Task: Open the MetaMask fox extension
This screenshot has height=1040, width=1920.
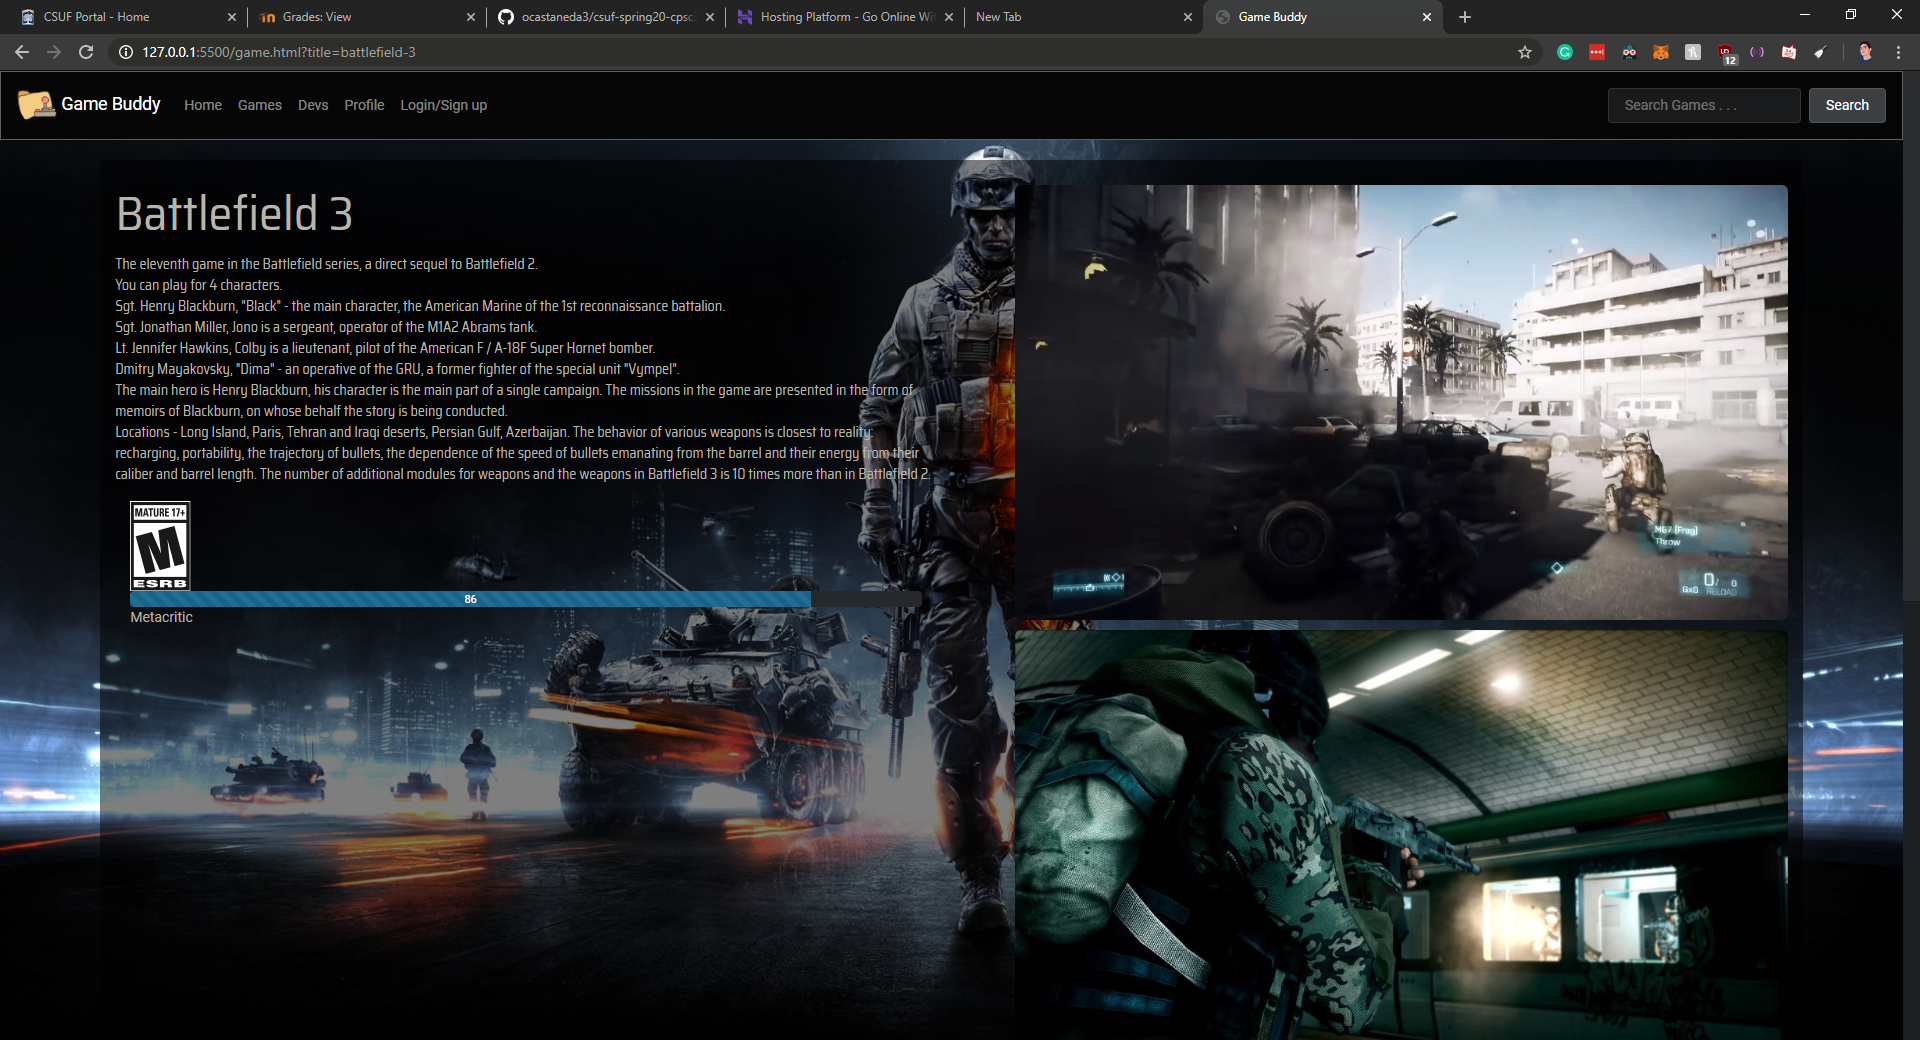Action: pos(1661,52)
